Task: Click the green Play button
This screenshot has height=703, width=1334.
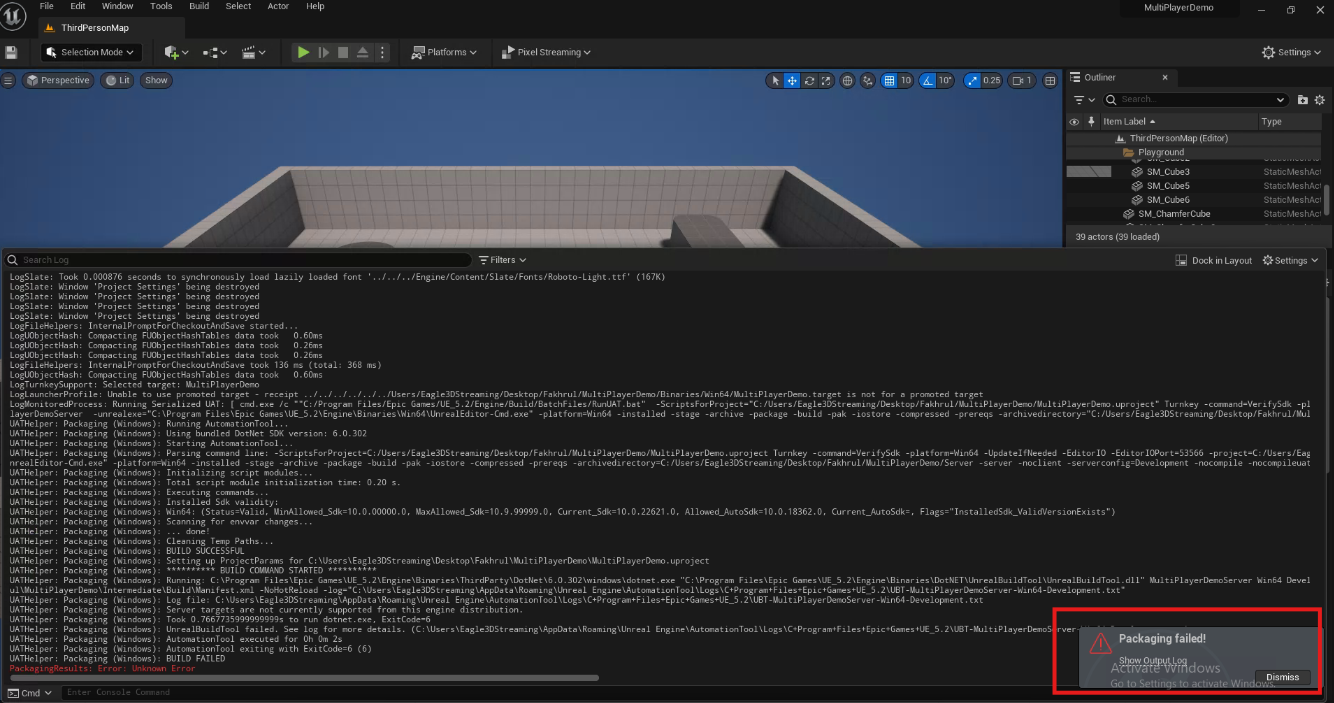Action: (x=303, y=52)
